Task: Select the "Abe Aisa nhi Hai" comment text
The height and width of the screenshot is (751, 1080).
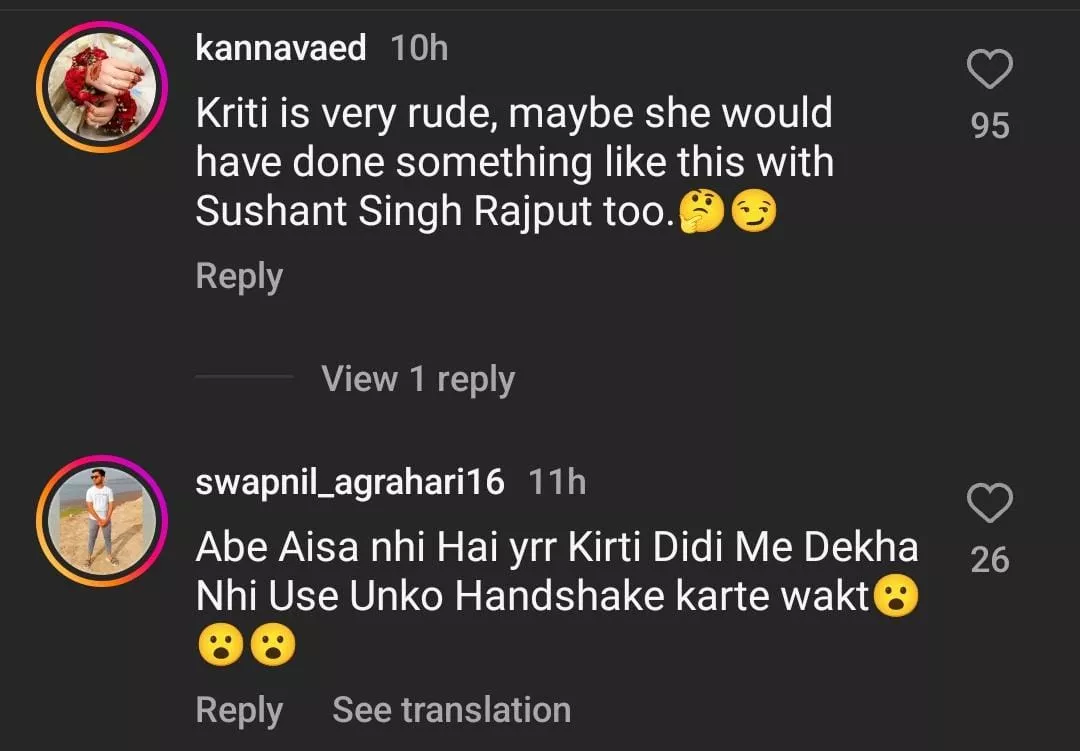Action: coord(556,572)
